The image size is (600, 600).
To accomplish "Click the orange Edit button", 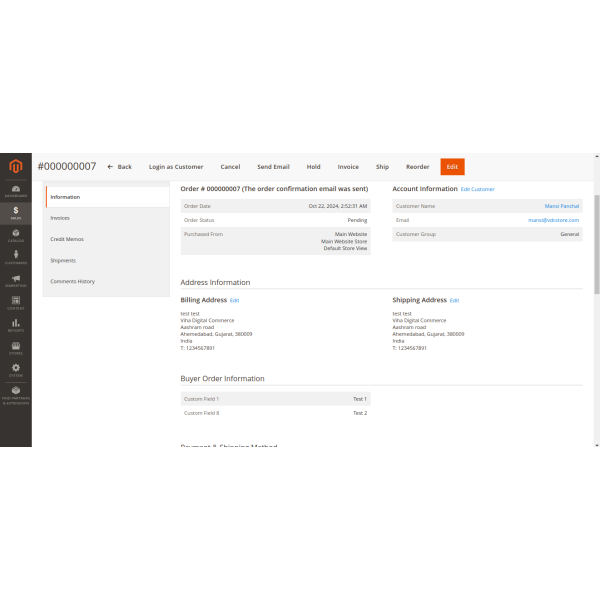I will 452,167.
